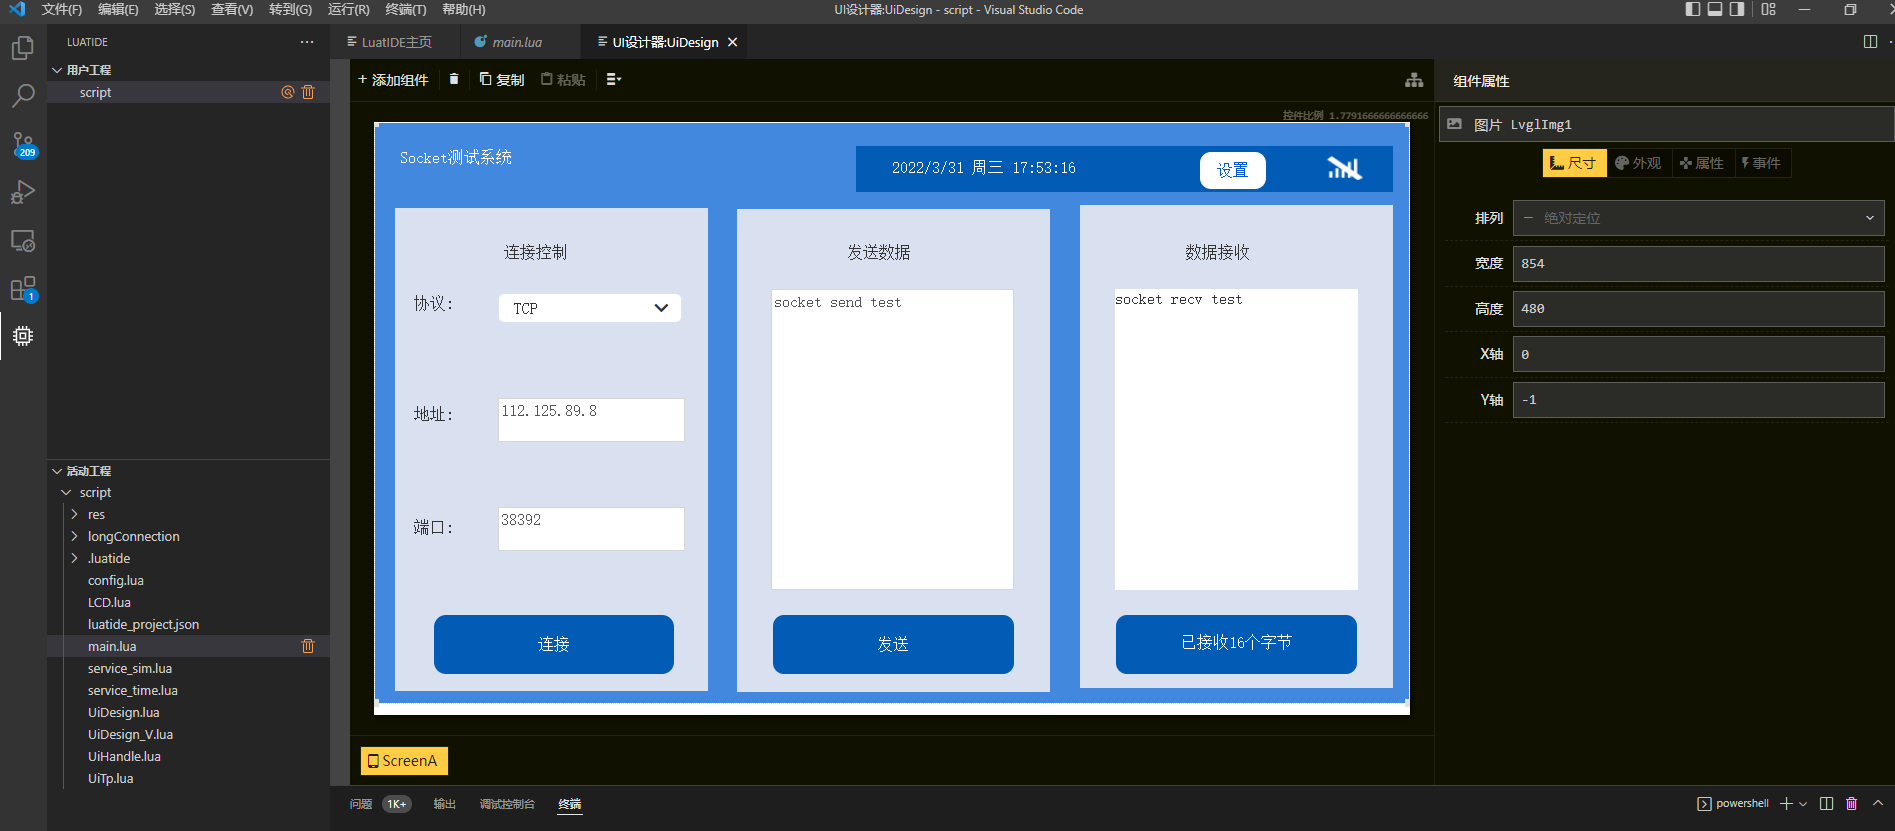The image size is (1895, 831).
Task: Collapse the 活动工程 section
Action: [57, 471]
